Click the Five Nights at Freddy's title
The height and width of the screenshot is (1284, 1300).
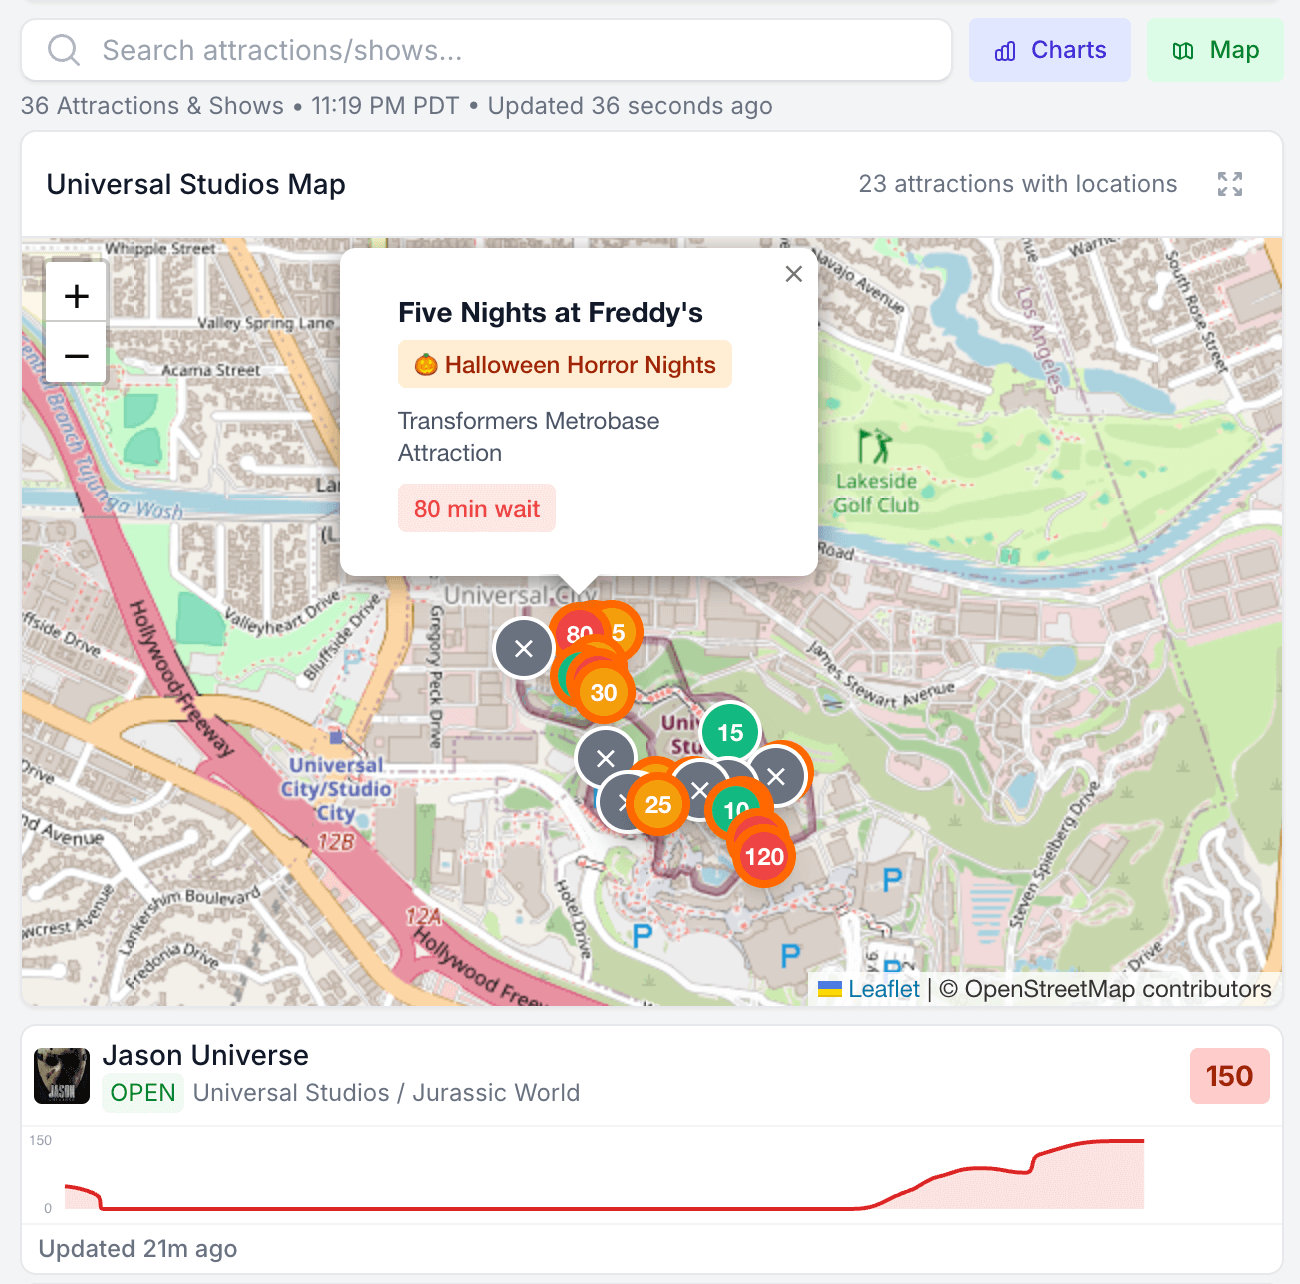pyautogui.click(x=550, y=313)
